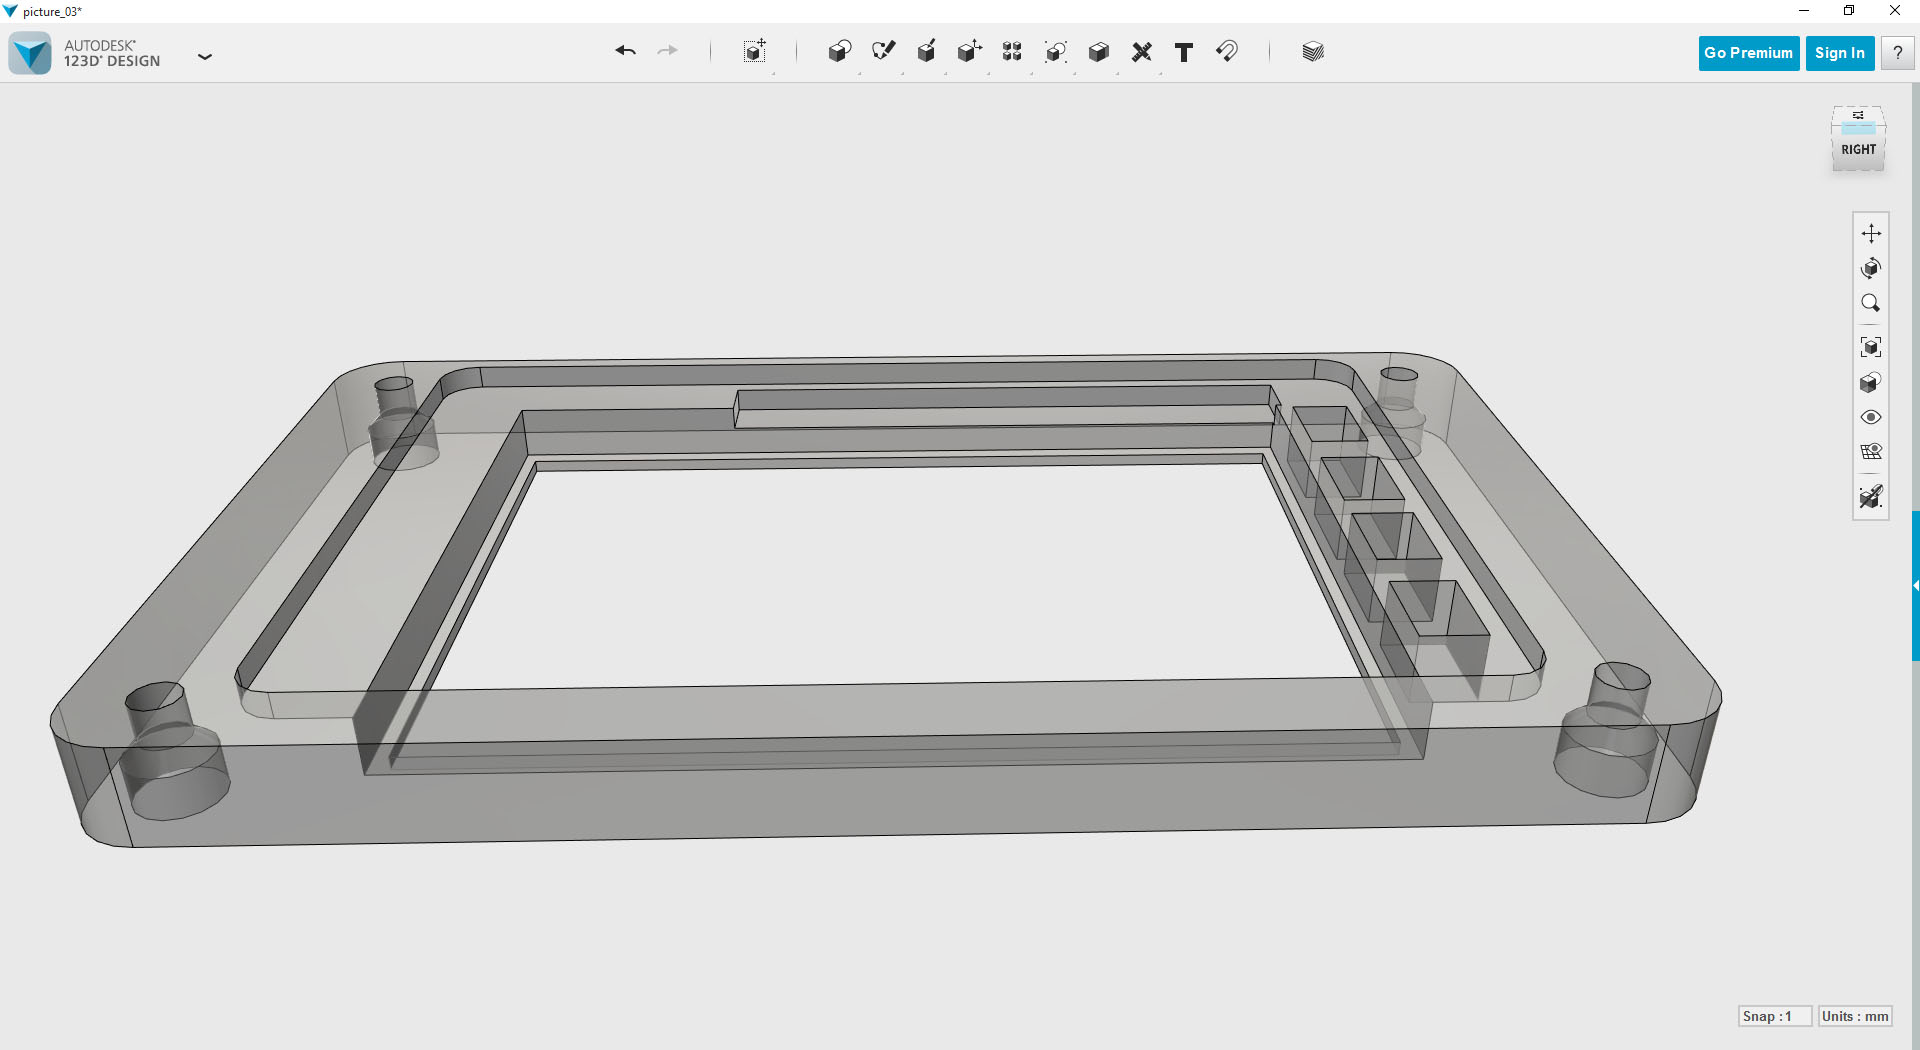Click the Sign In button

1839,53
